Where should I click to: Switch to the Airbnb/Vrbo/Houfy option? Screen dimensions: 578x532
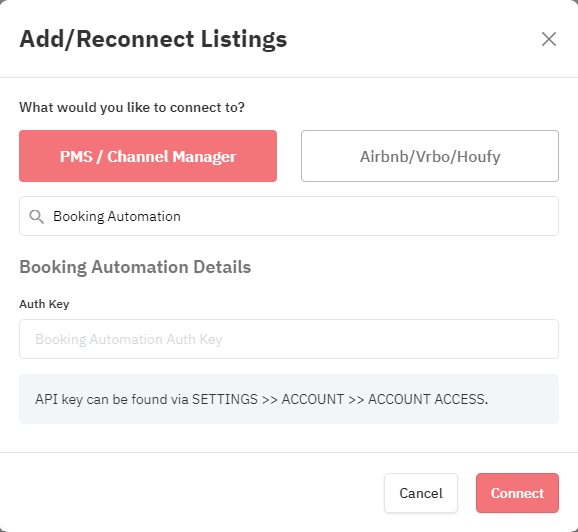(x=430, y=156)
